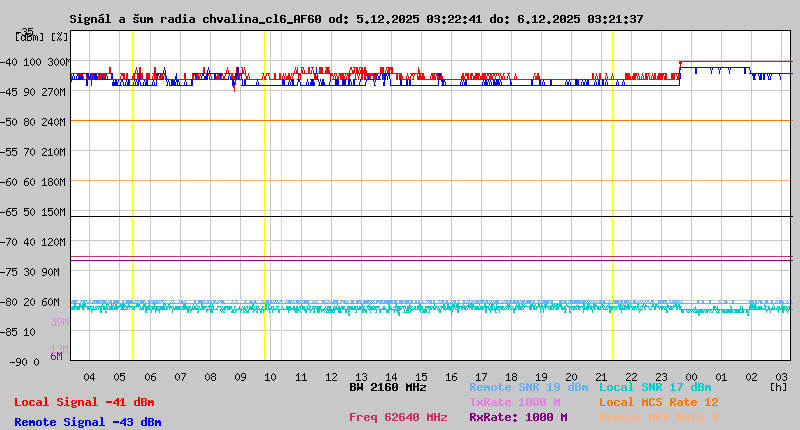Viewport: 800px width, 430px height.
Task: Click the '12' hour tick on time axis
Action: point(331,376)
